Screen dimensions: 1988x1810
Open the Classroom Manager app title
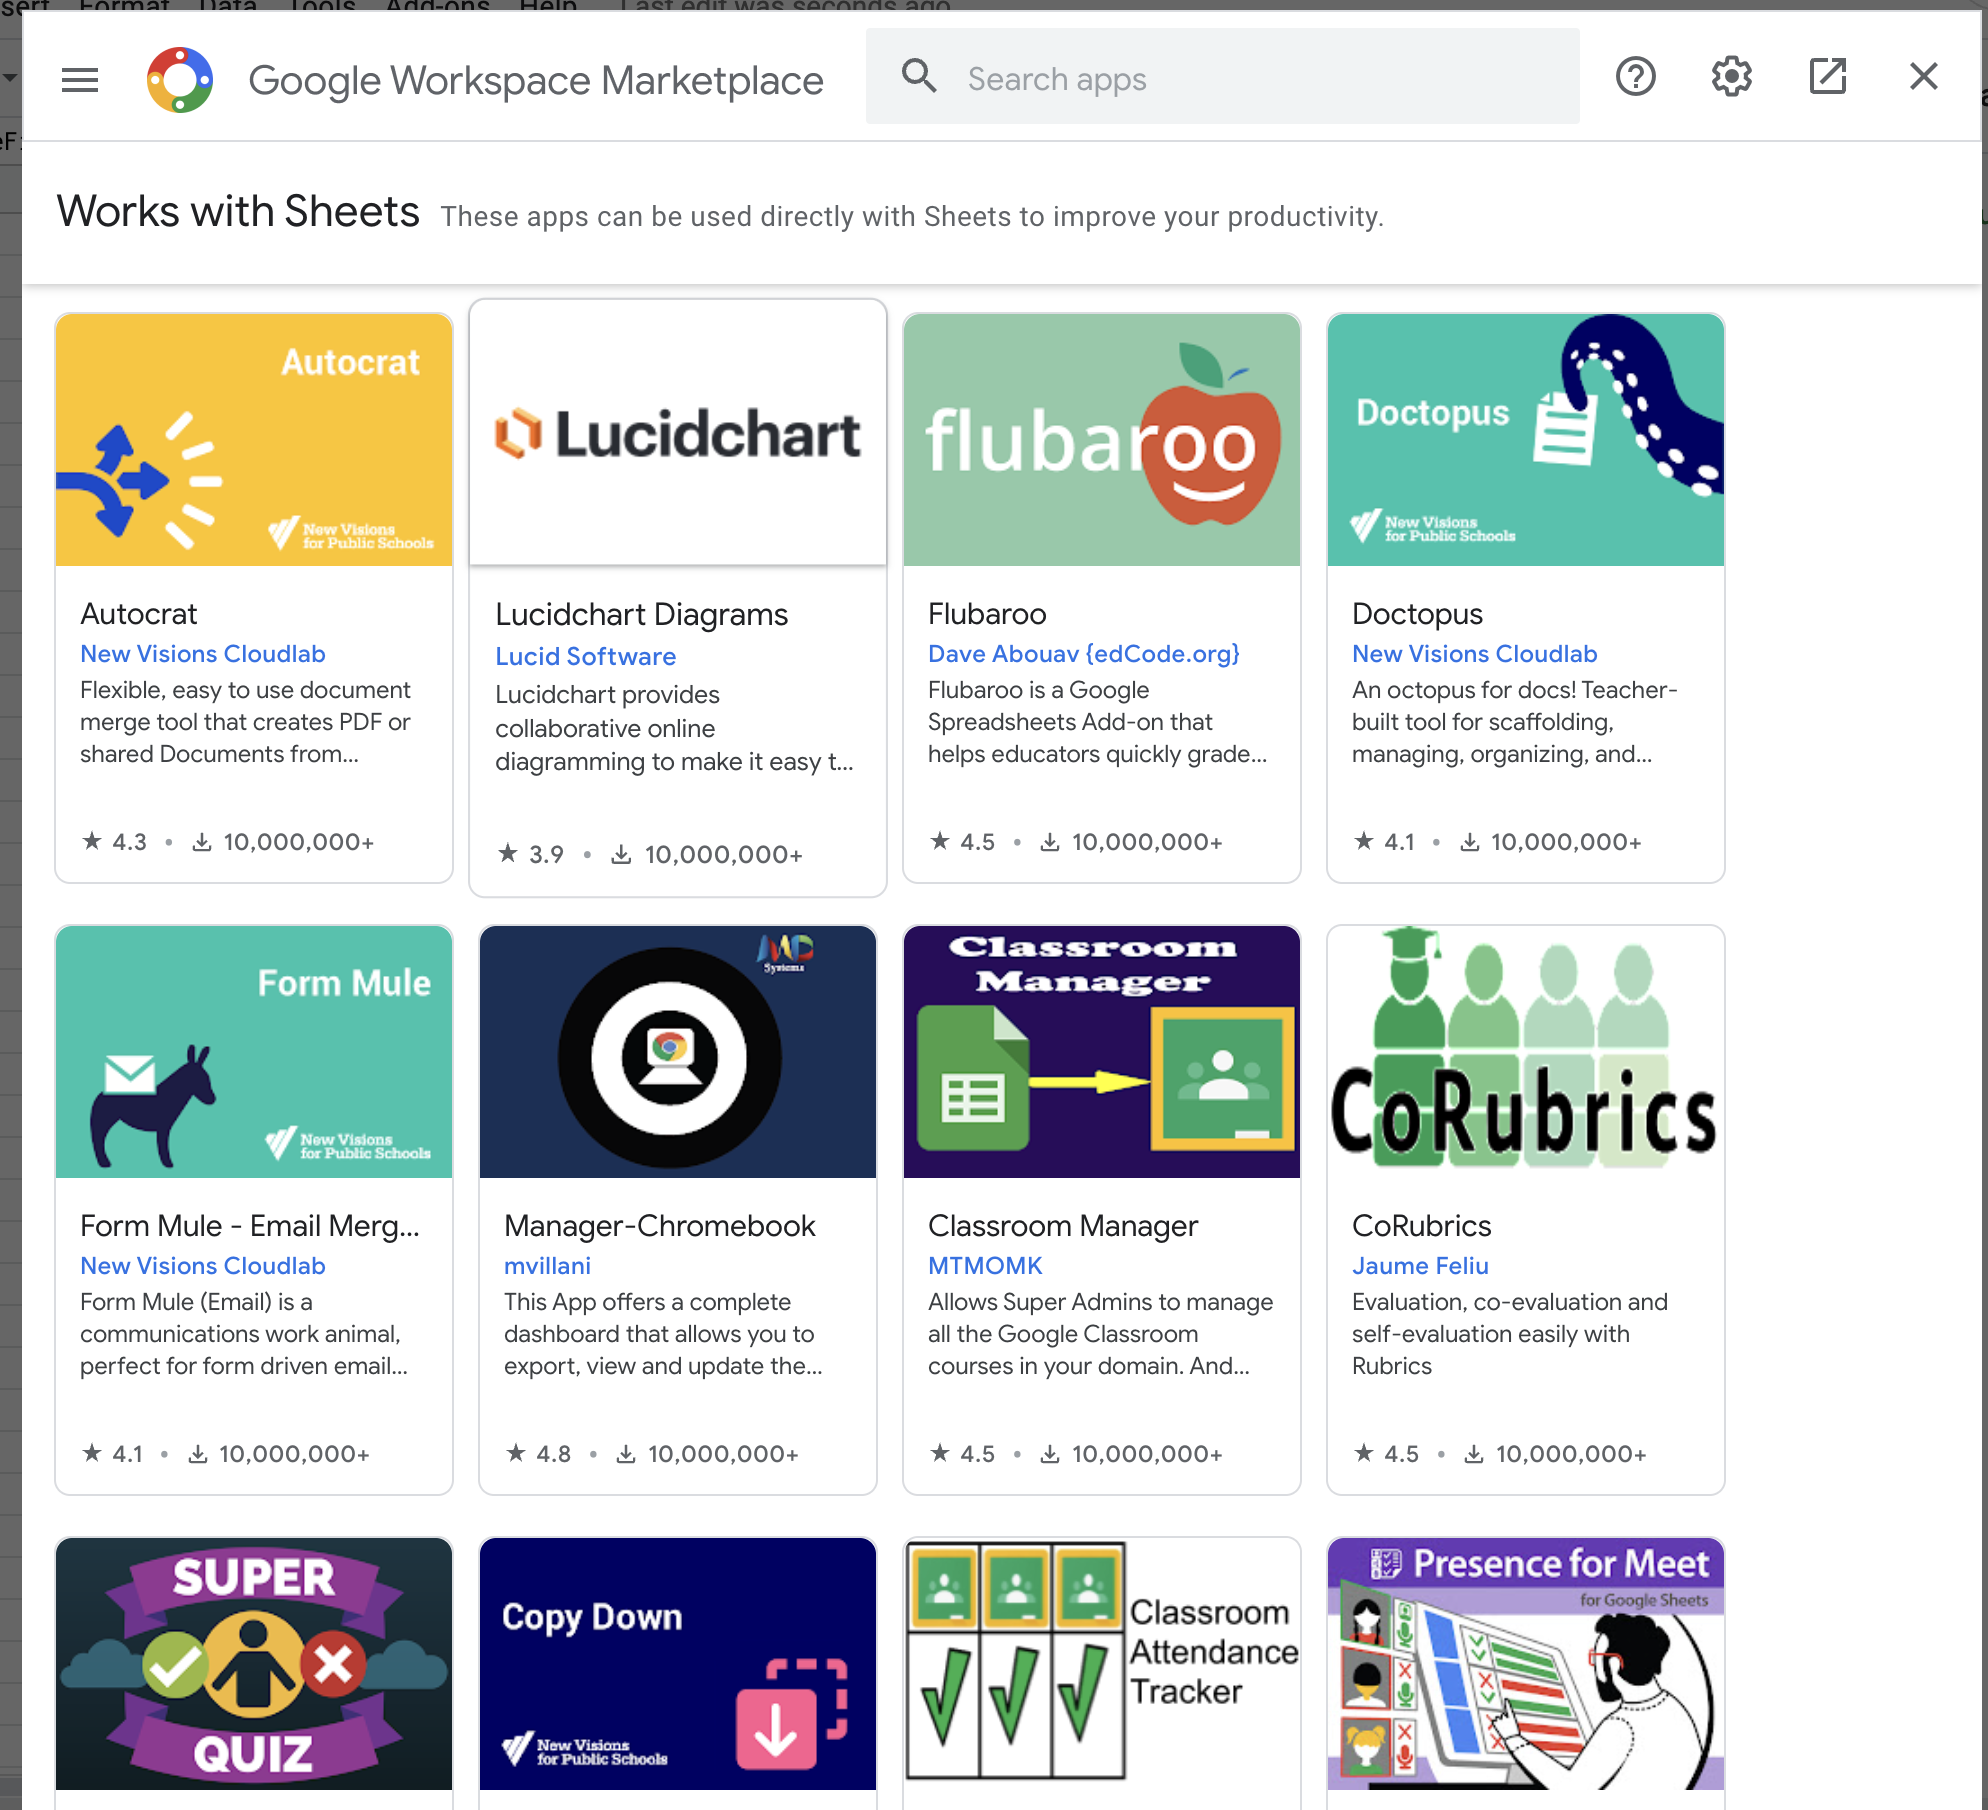[x=1062, y=1226]
